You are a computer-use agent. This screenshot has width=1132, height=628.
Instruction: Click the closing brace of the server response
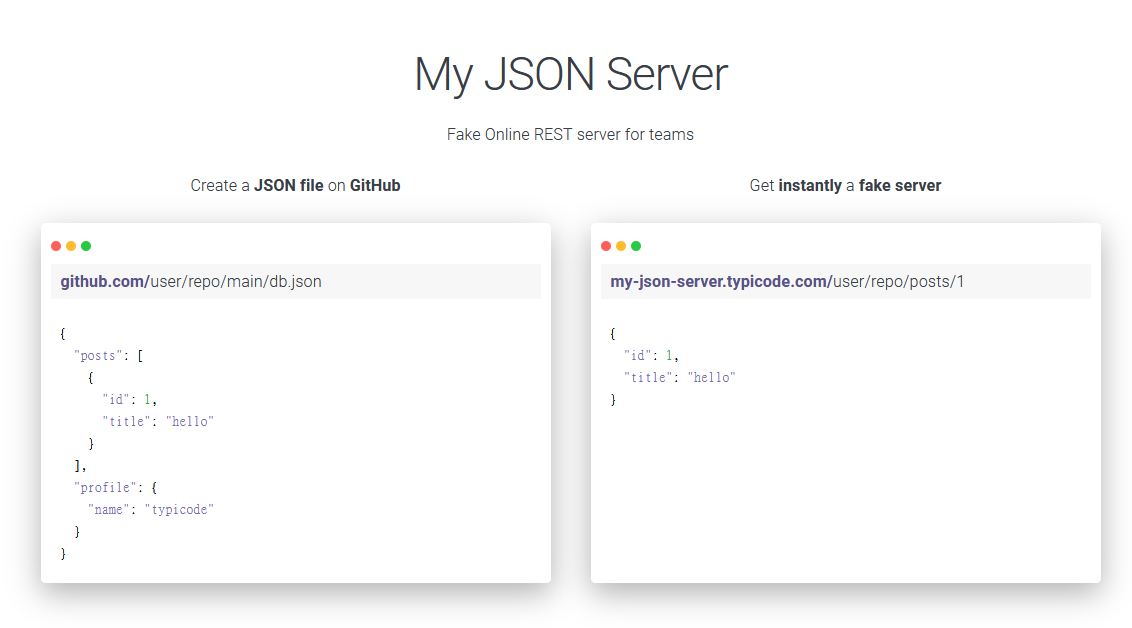coord(613,399)
